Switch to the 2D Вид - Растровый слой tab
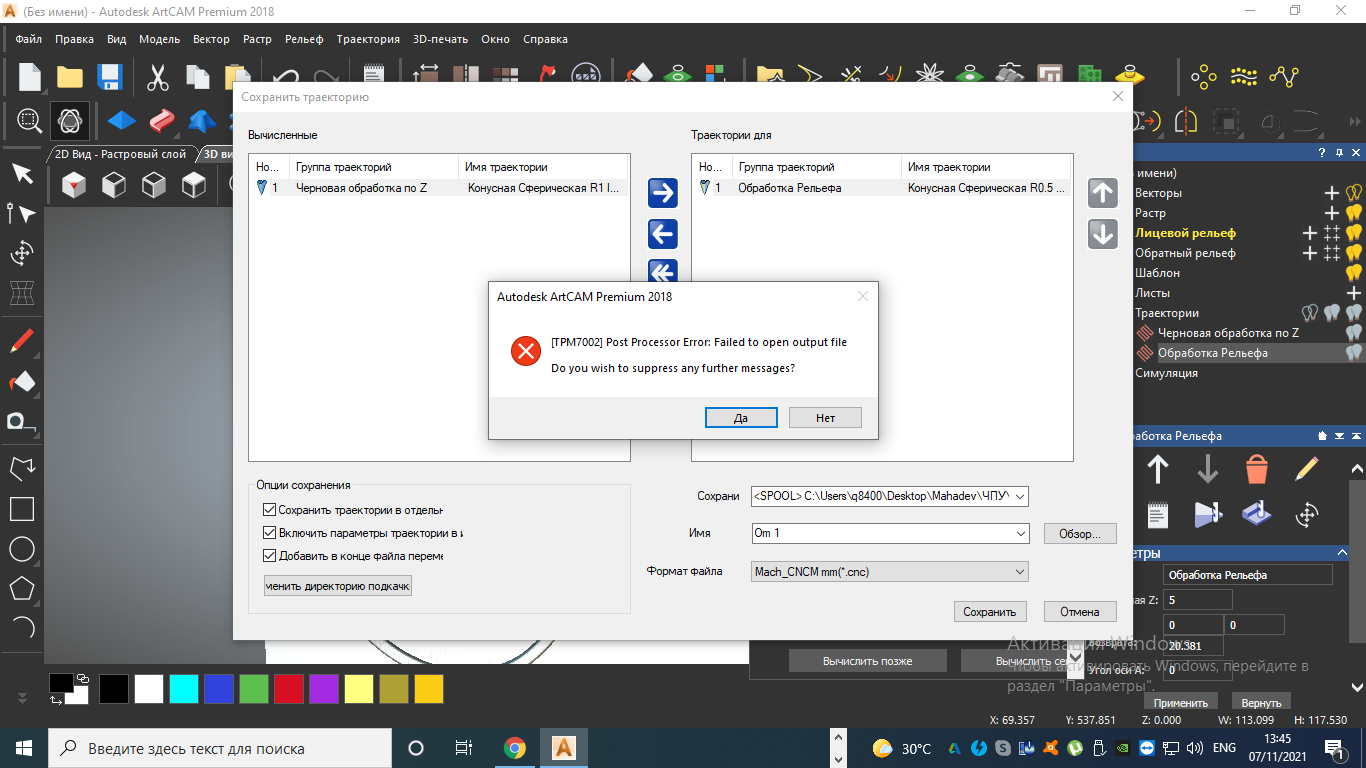This screenshot has height=768, width=1366. (x=120, y=154)
